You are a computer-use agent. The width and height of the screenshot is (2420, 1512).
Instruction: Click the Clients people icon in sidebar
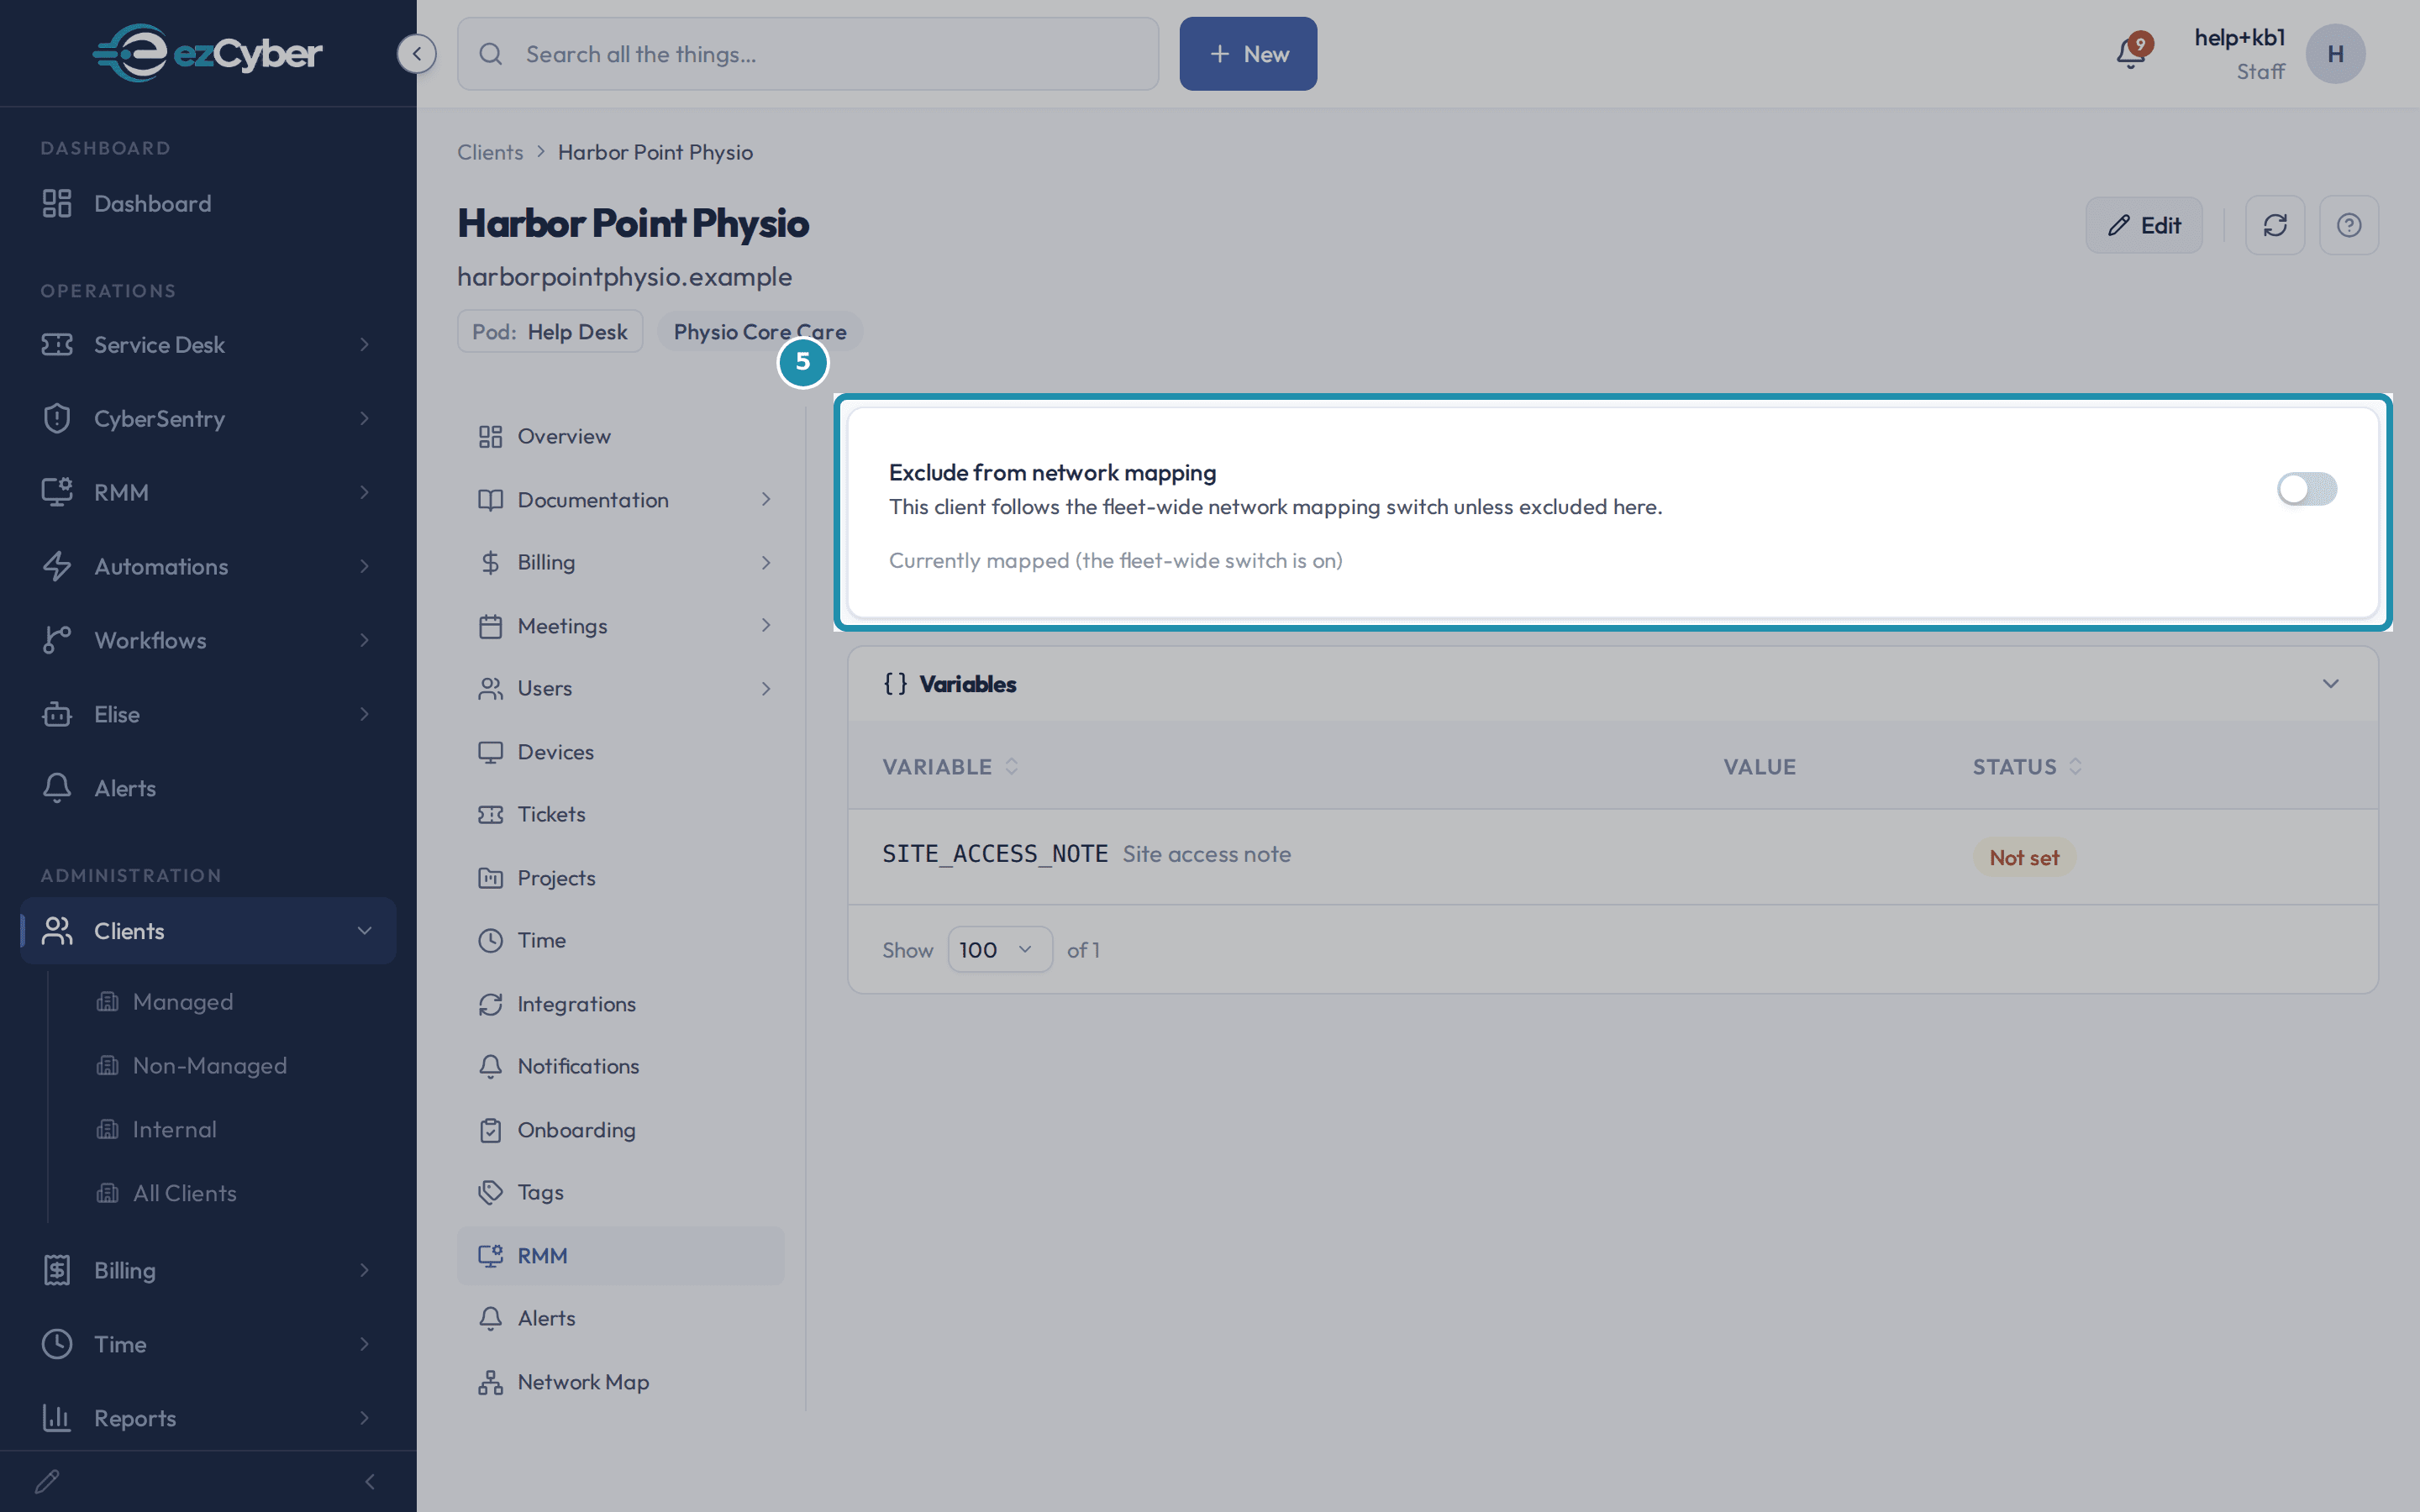pyautogui.click(x=57, y=931)
